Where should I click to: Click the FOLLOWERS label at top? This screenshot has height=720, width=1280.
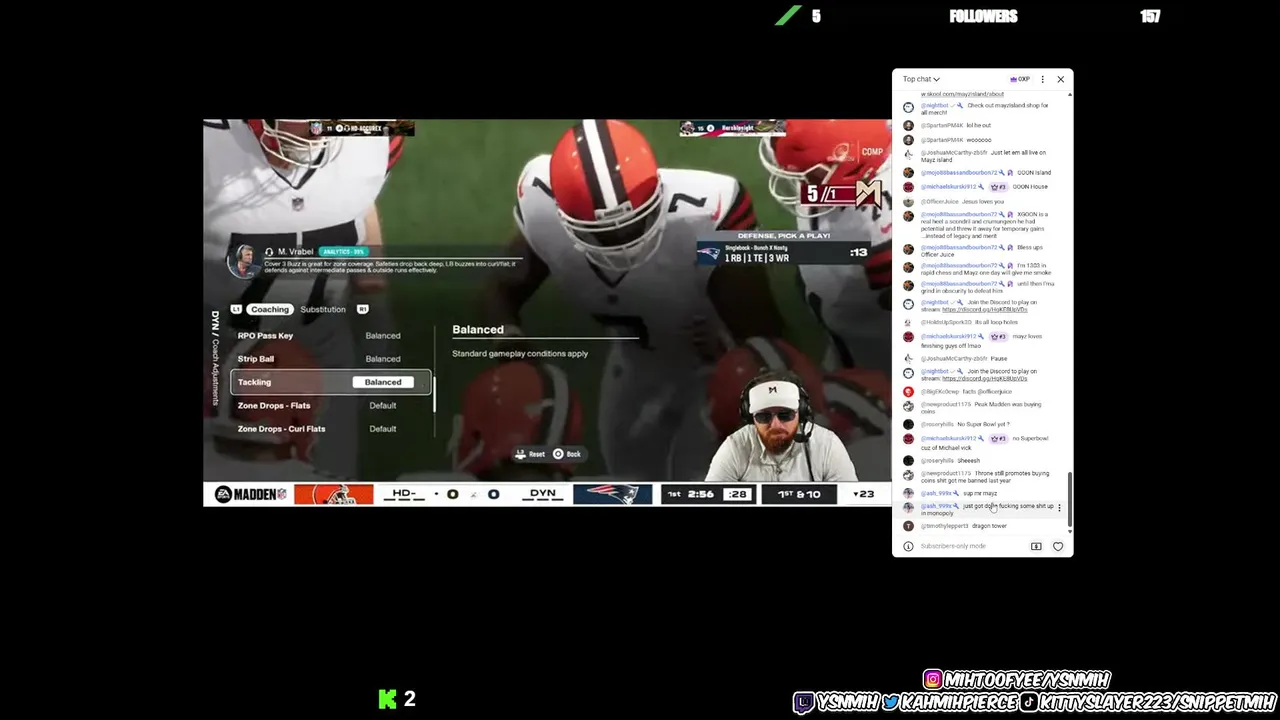pos(983,16)
